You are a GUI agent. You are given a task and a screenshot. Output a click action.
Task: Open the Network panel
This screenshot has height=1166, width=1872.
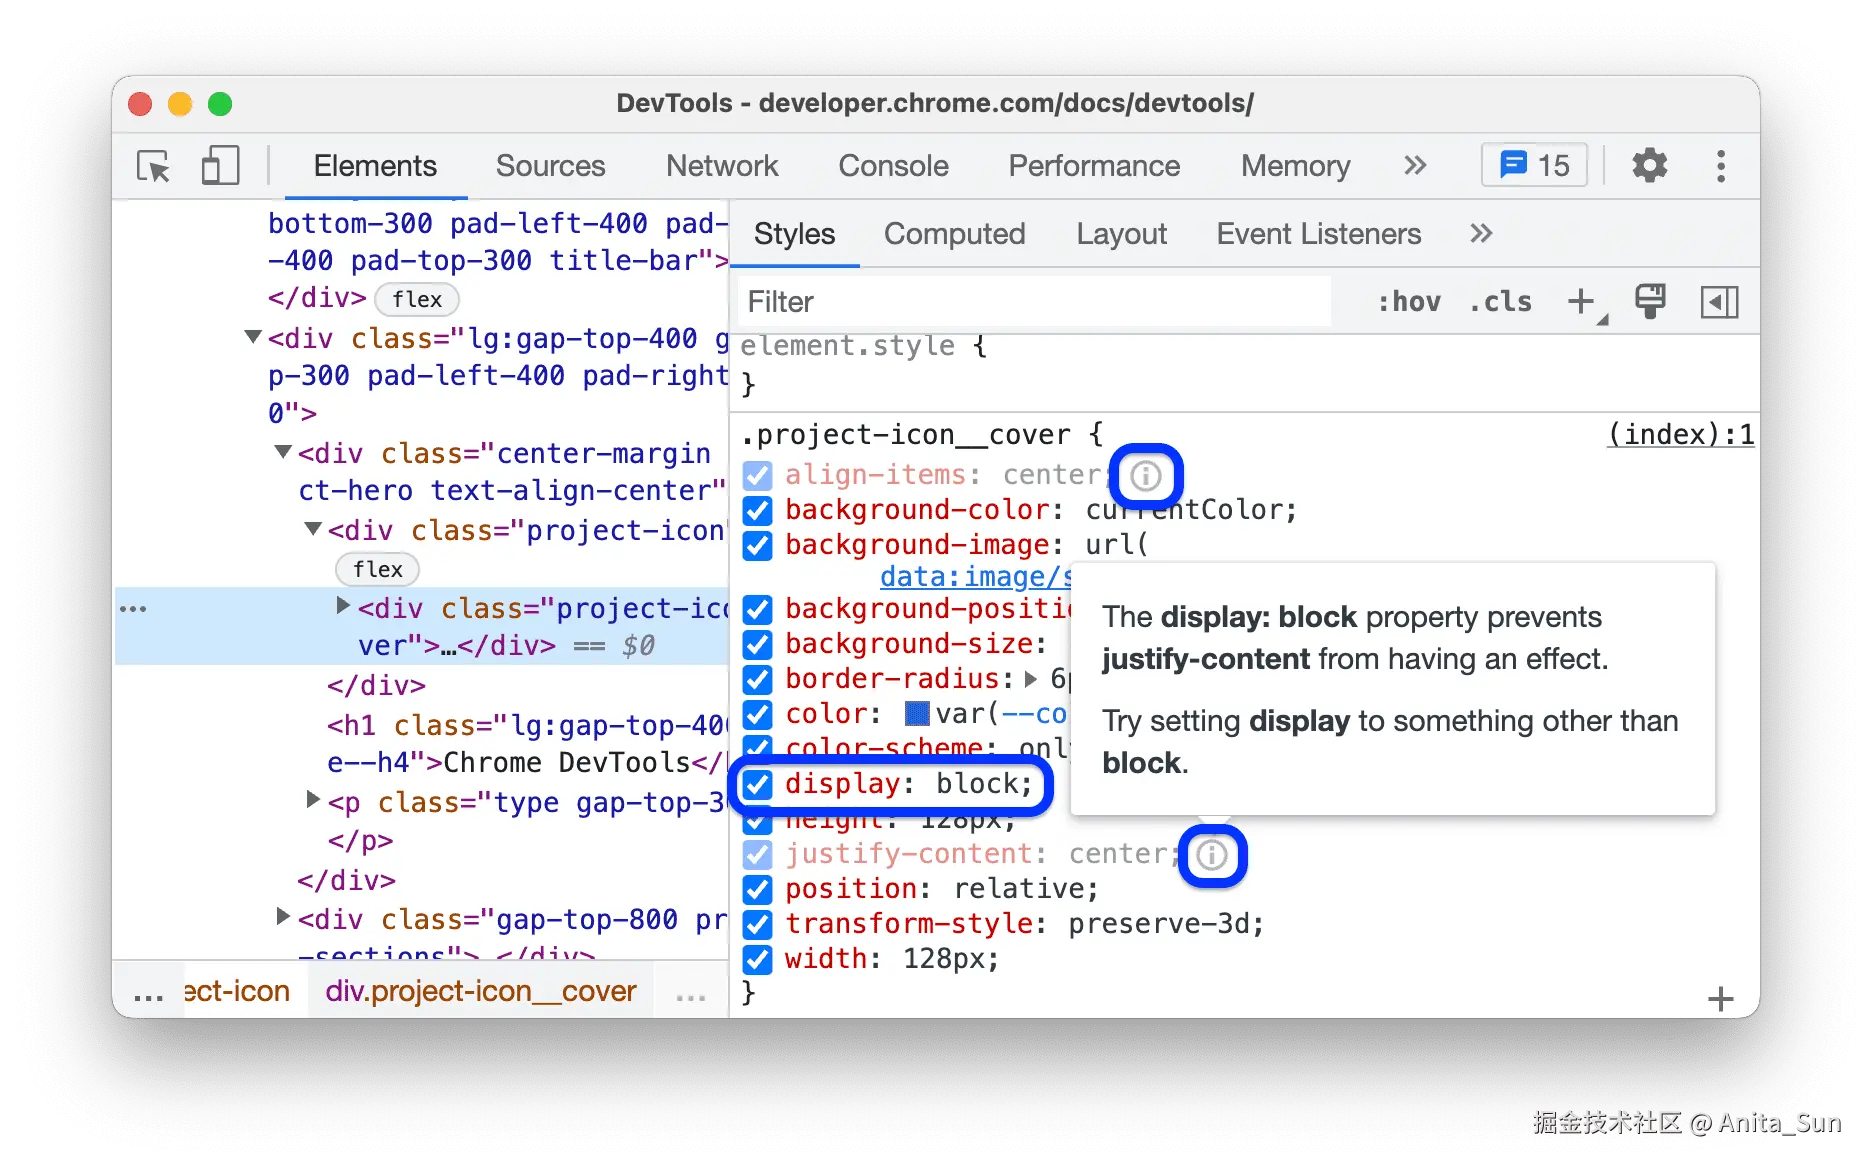pyautogui.click(x=722, y=166)
